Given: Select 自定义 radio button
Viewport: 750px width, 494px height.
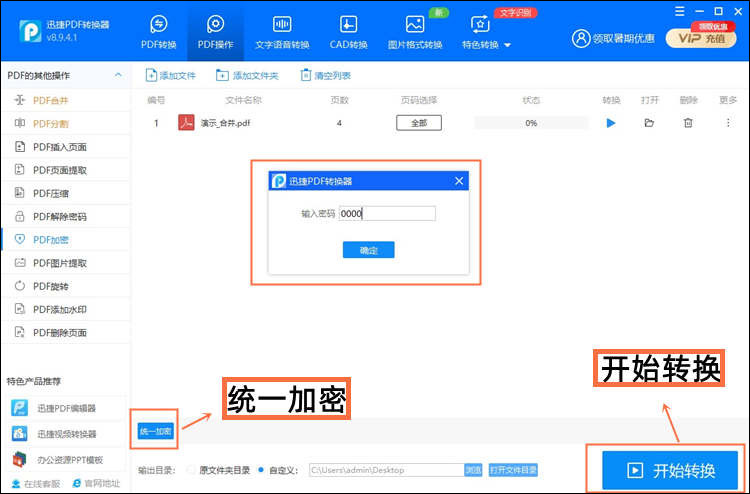Looking at the screenshot, I should tap(261, 470).
